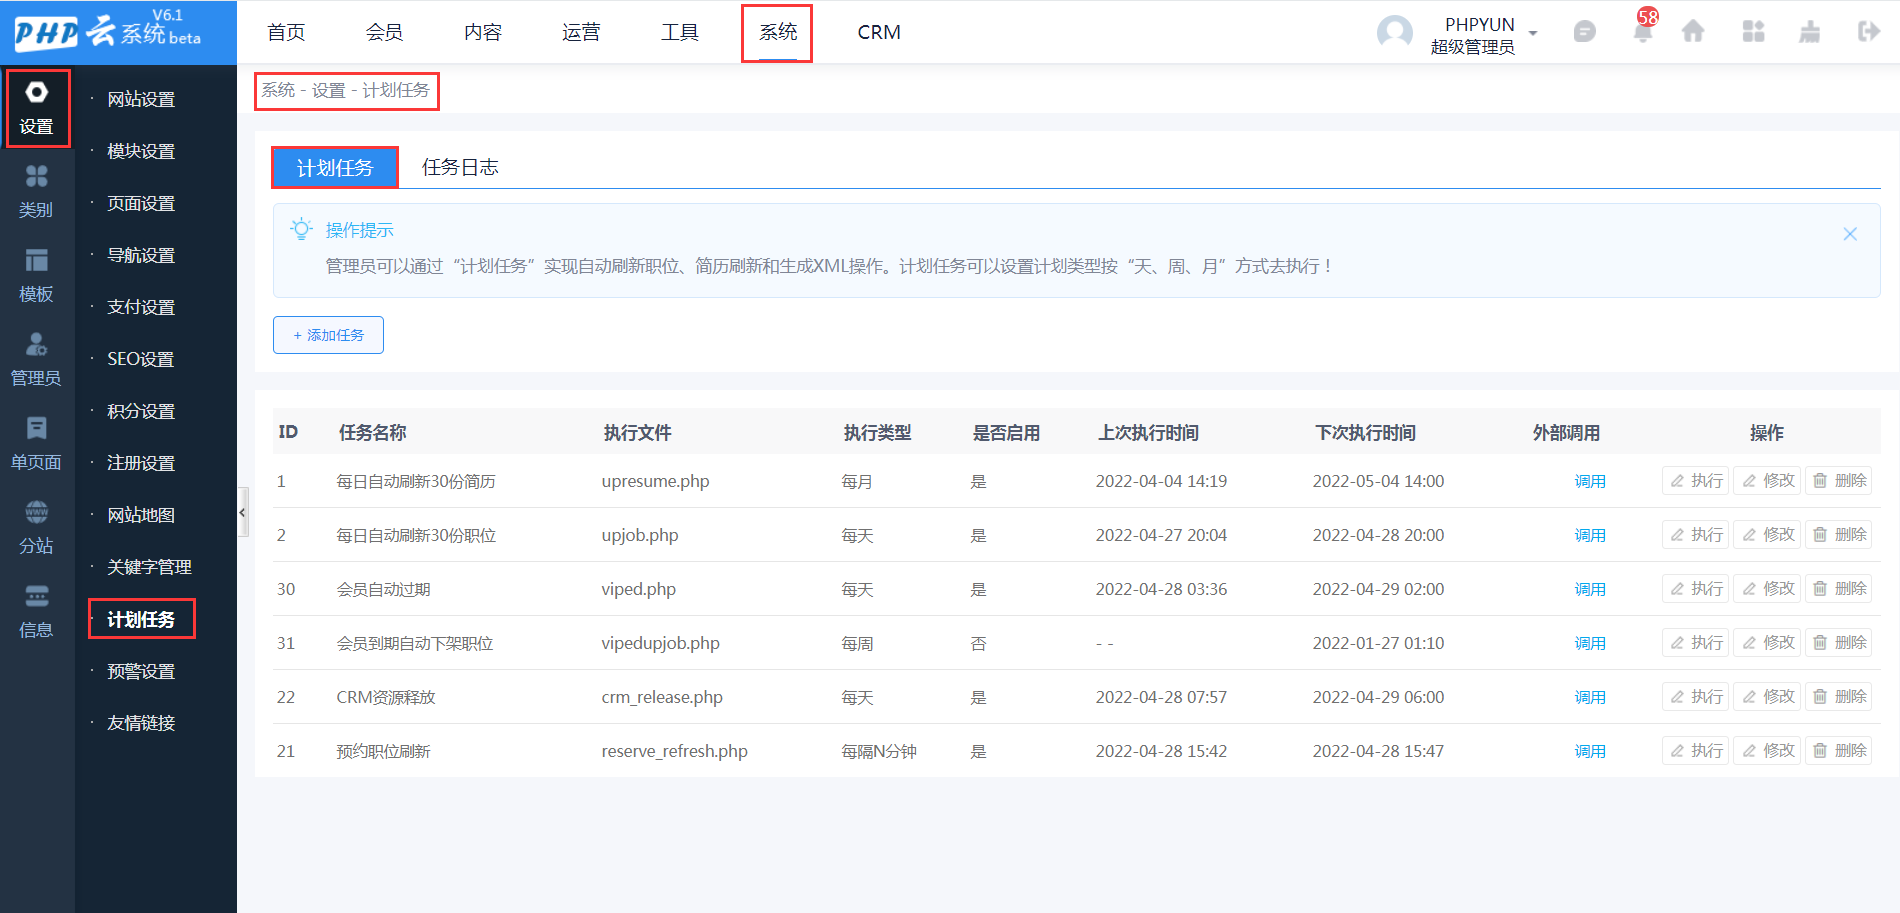1900x913 pixels.
Task: Open 模块设置 in the side menu
Action: [x=141, y=151]
